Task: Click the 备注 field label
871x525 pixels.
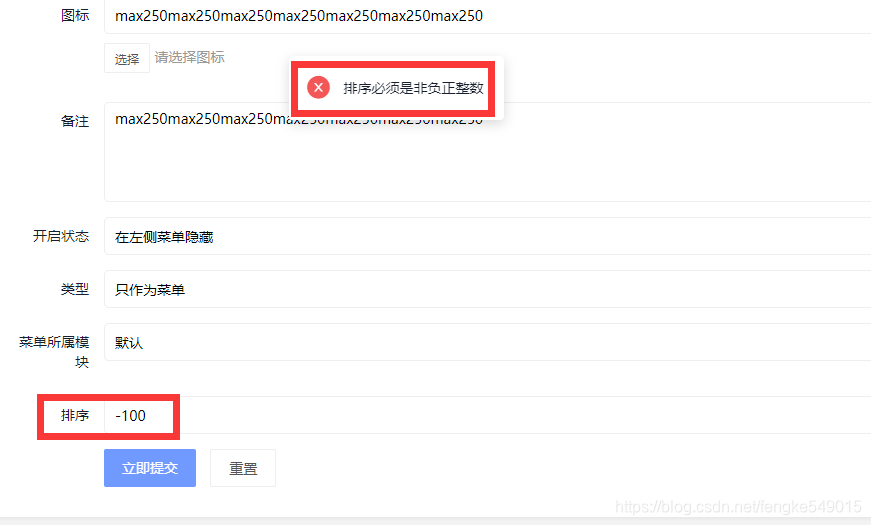Action: pyautogui.click(x=75, y=121)
